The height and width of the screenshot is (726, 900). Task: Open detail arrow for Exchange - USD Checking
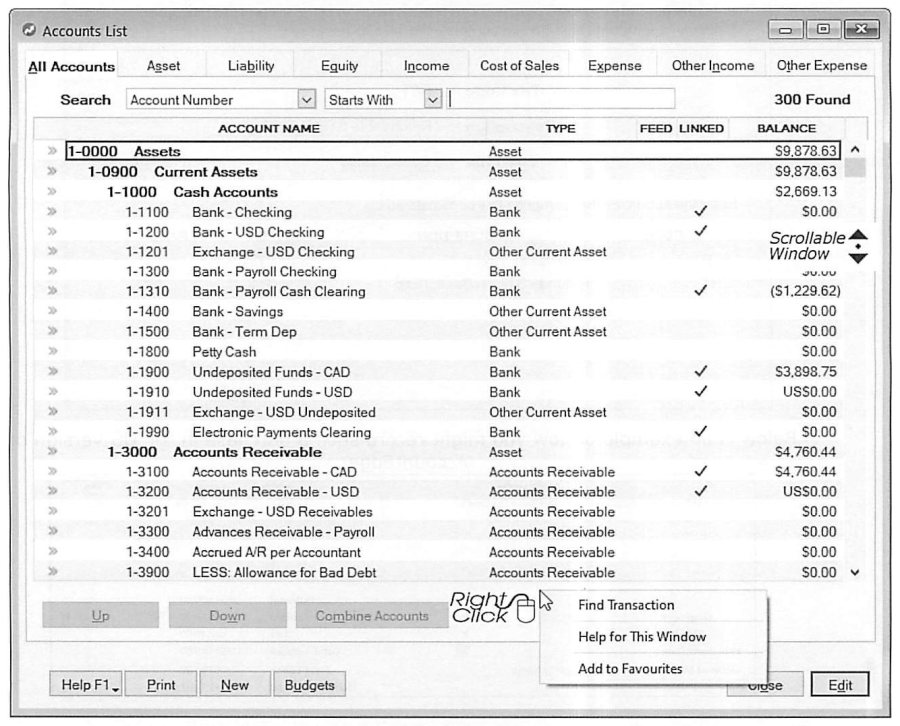[x=52, y=251]
